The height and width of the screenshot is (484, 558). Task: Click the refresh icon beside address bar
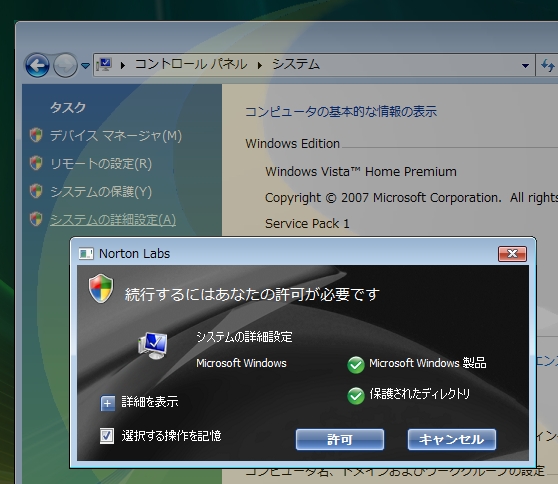click(547, 65)
